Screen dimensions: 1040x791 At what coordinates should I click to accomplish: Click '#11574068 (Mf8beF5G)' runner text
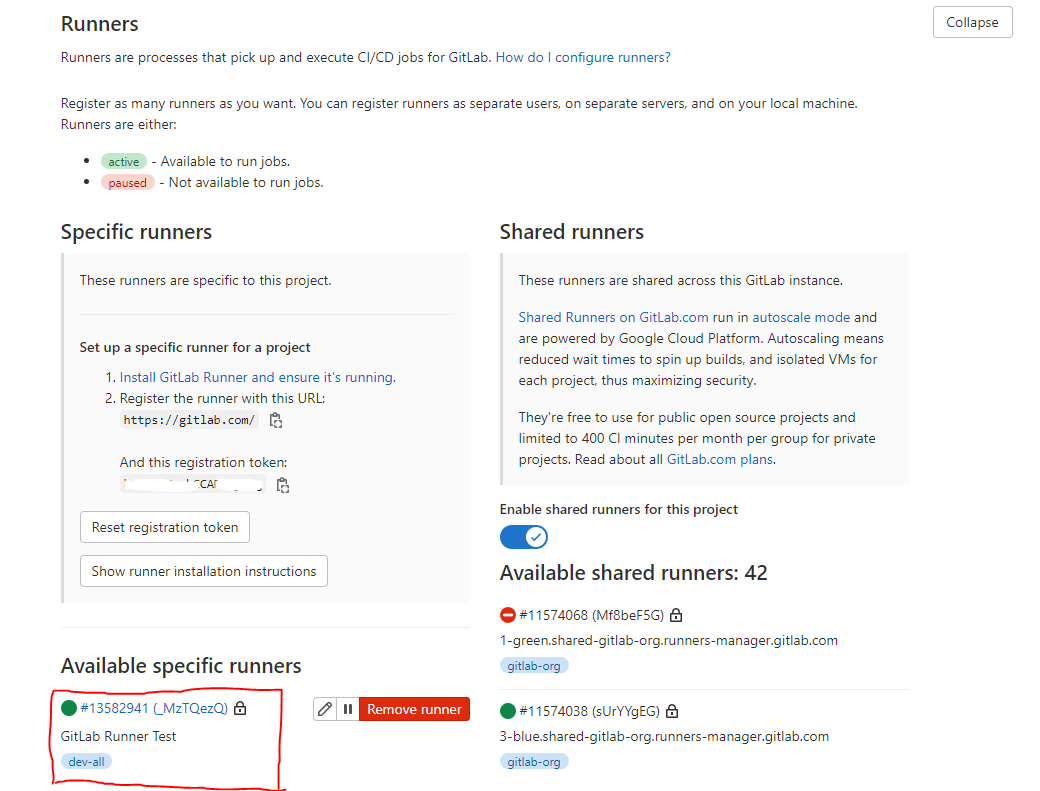[x=592, y=615]
